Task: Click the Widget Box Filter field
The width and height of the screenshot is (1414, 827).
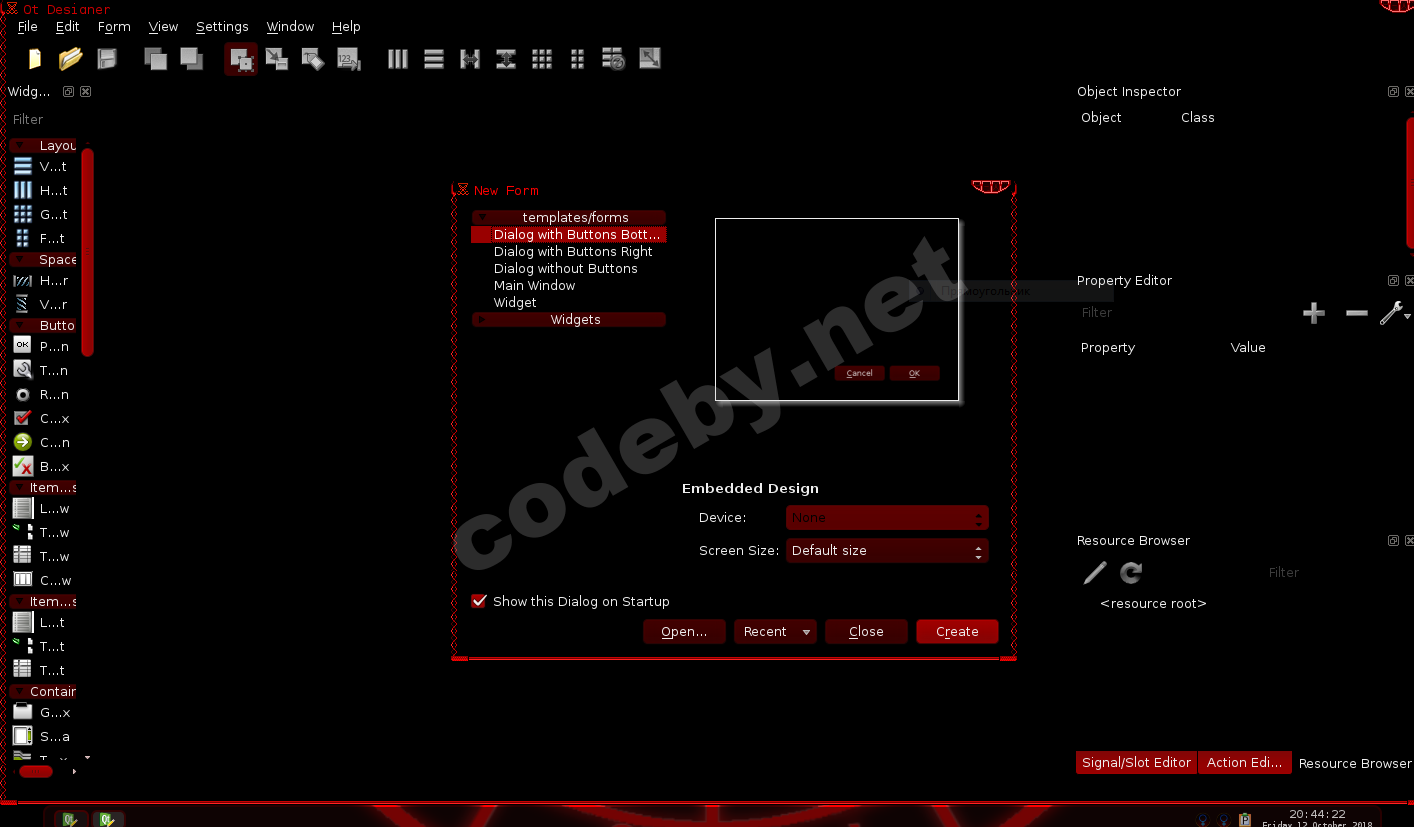Action: 50,120
